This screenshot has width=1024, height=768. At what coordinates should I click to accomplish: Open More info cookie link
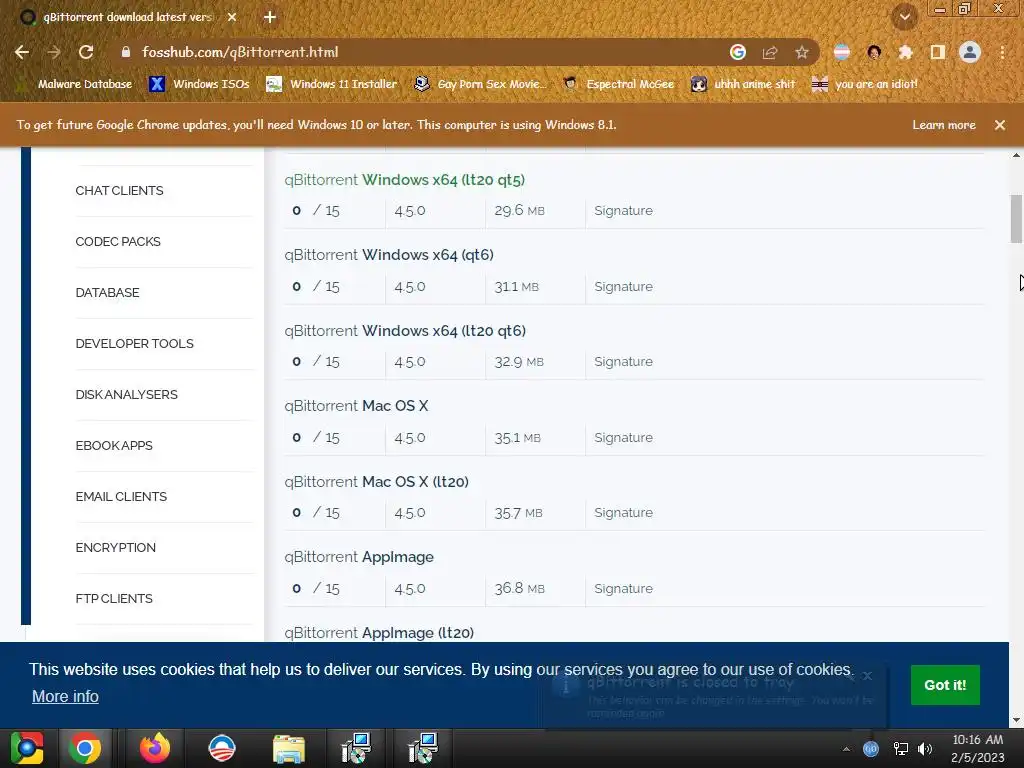click(x=65, y=696)
